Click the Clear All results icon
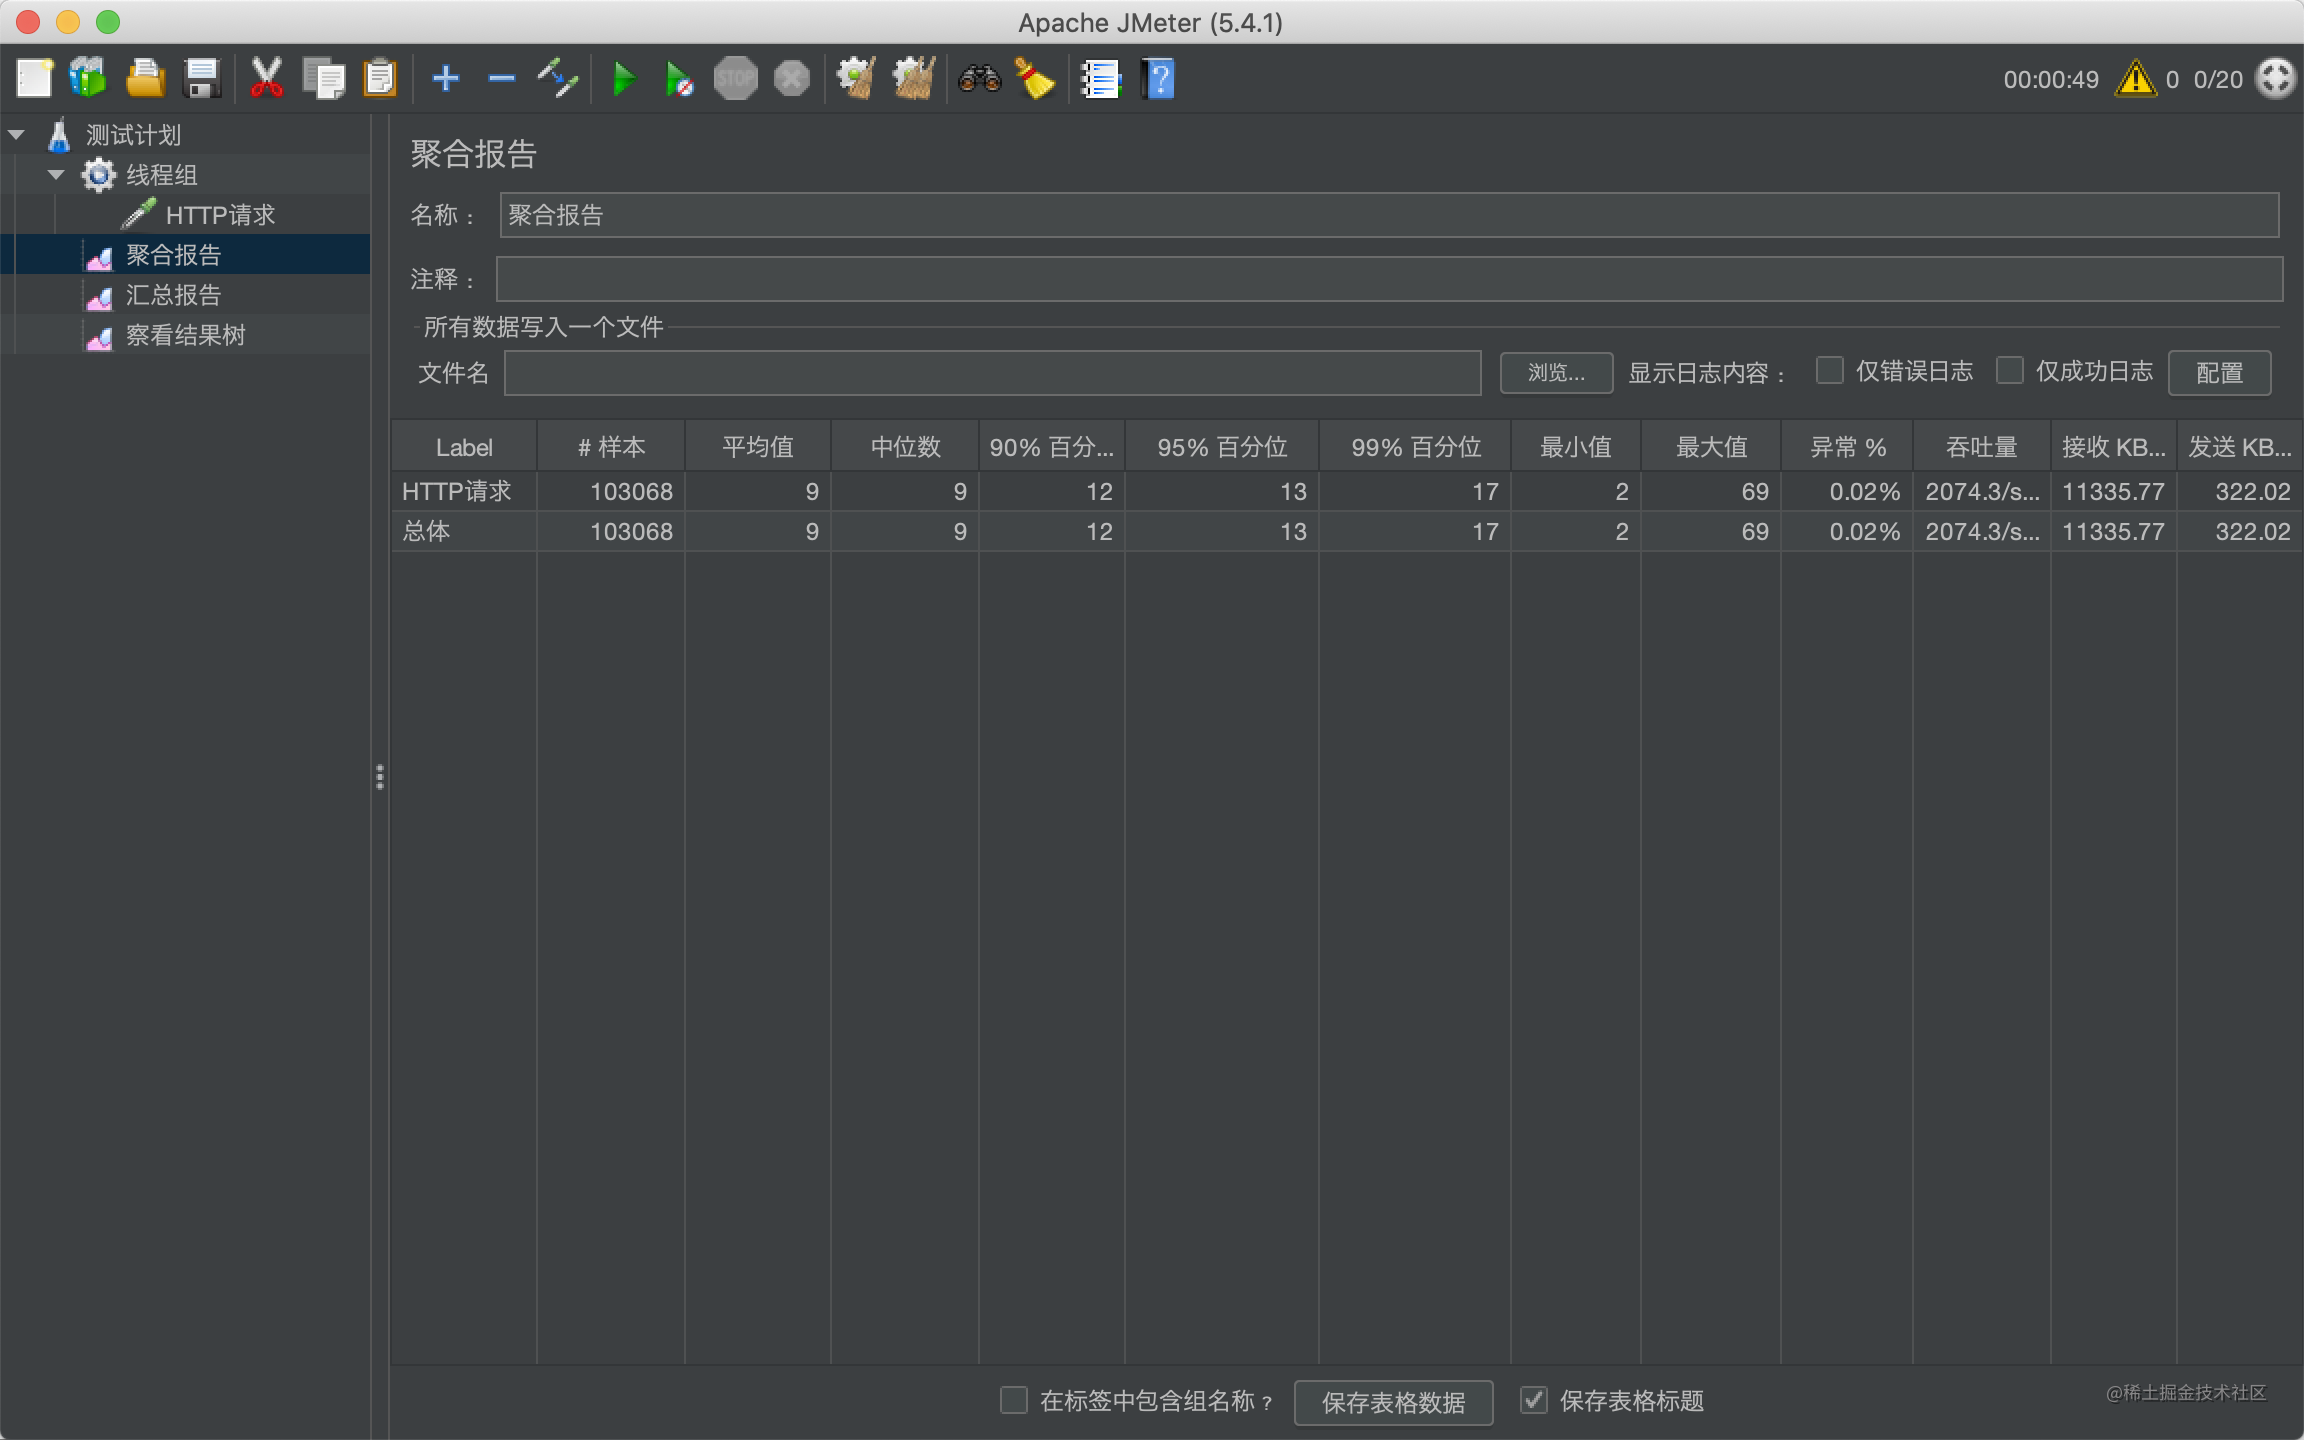Screen dimensions: 2304x1440 (x=913, y=78)
